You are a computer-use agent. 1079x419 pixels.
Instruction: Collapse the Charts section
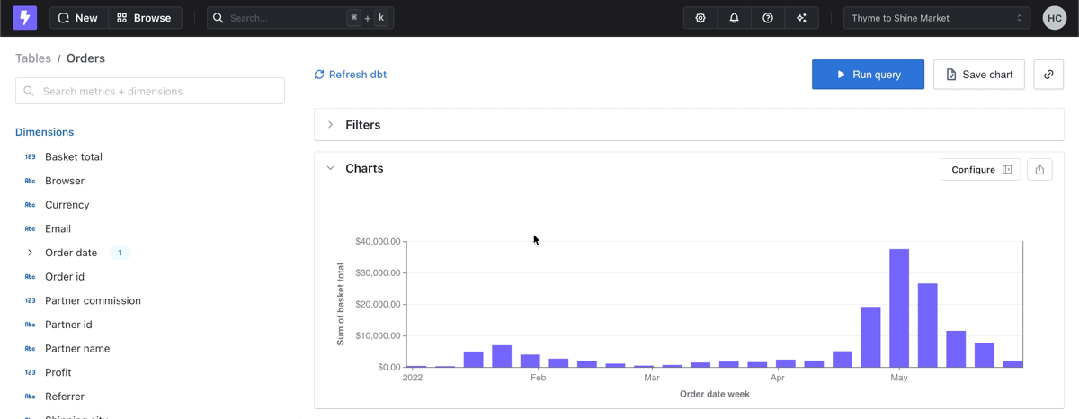331,169
